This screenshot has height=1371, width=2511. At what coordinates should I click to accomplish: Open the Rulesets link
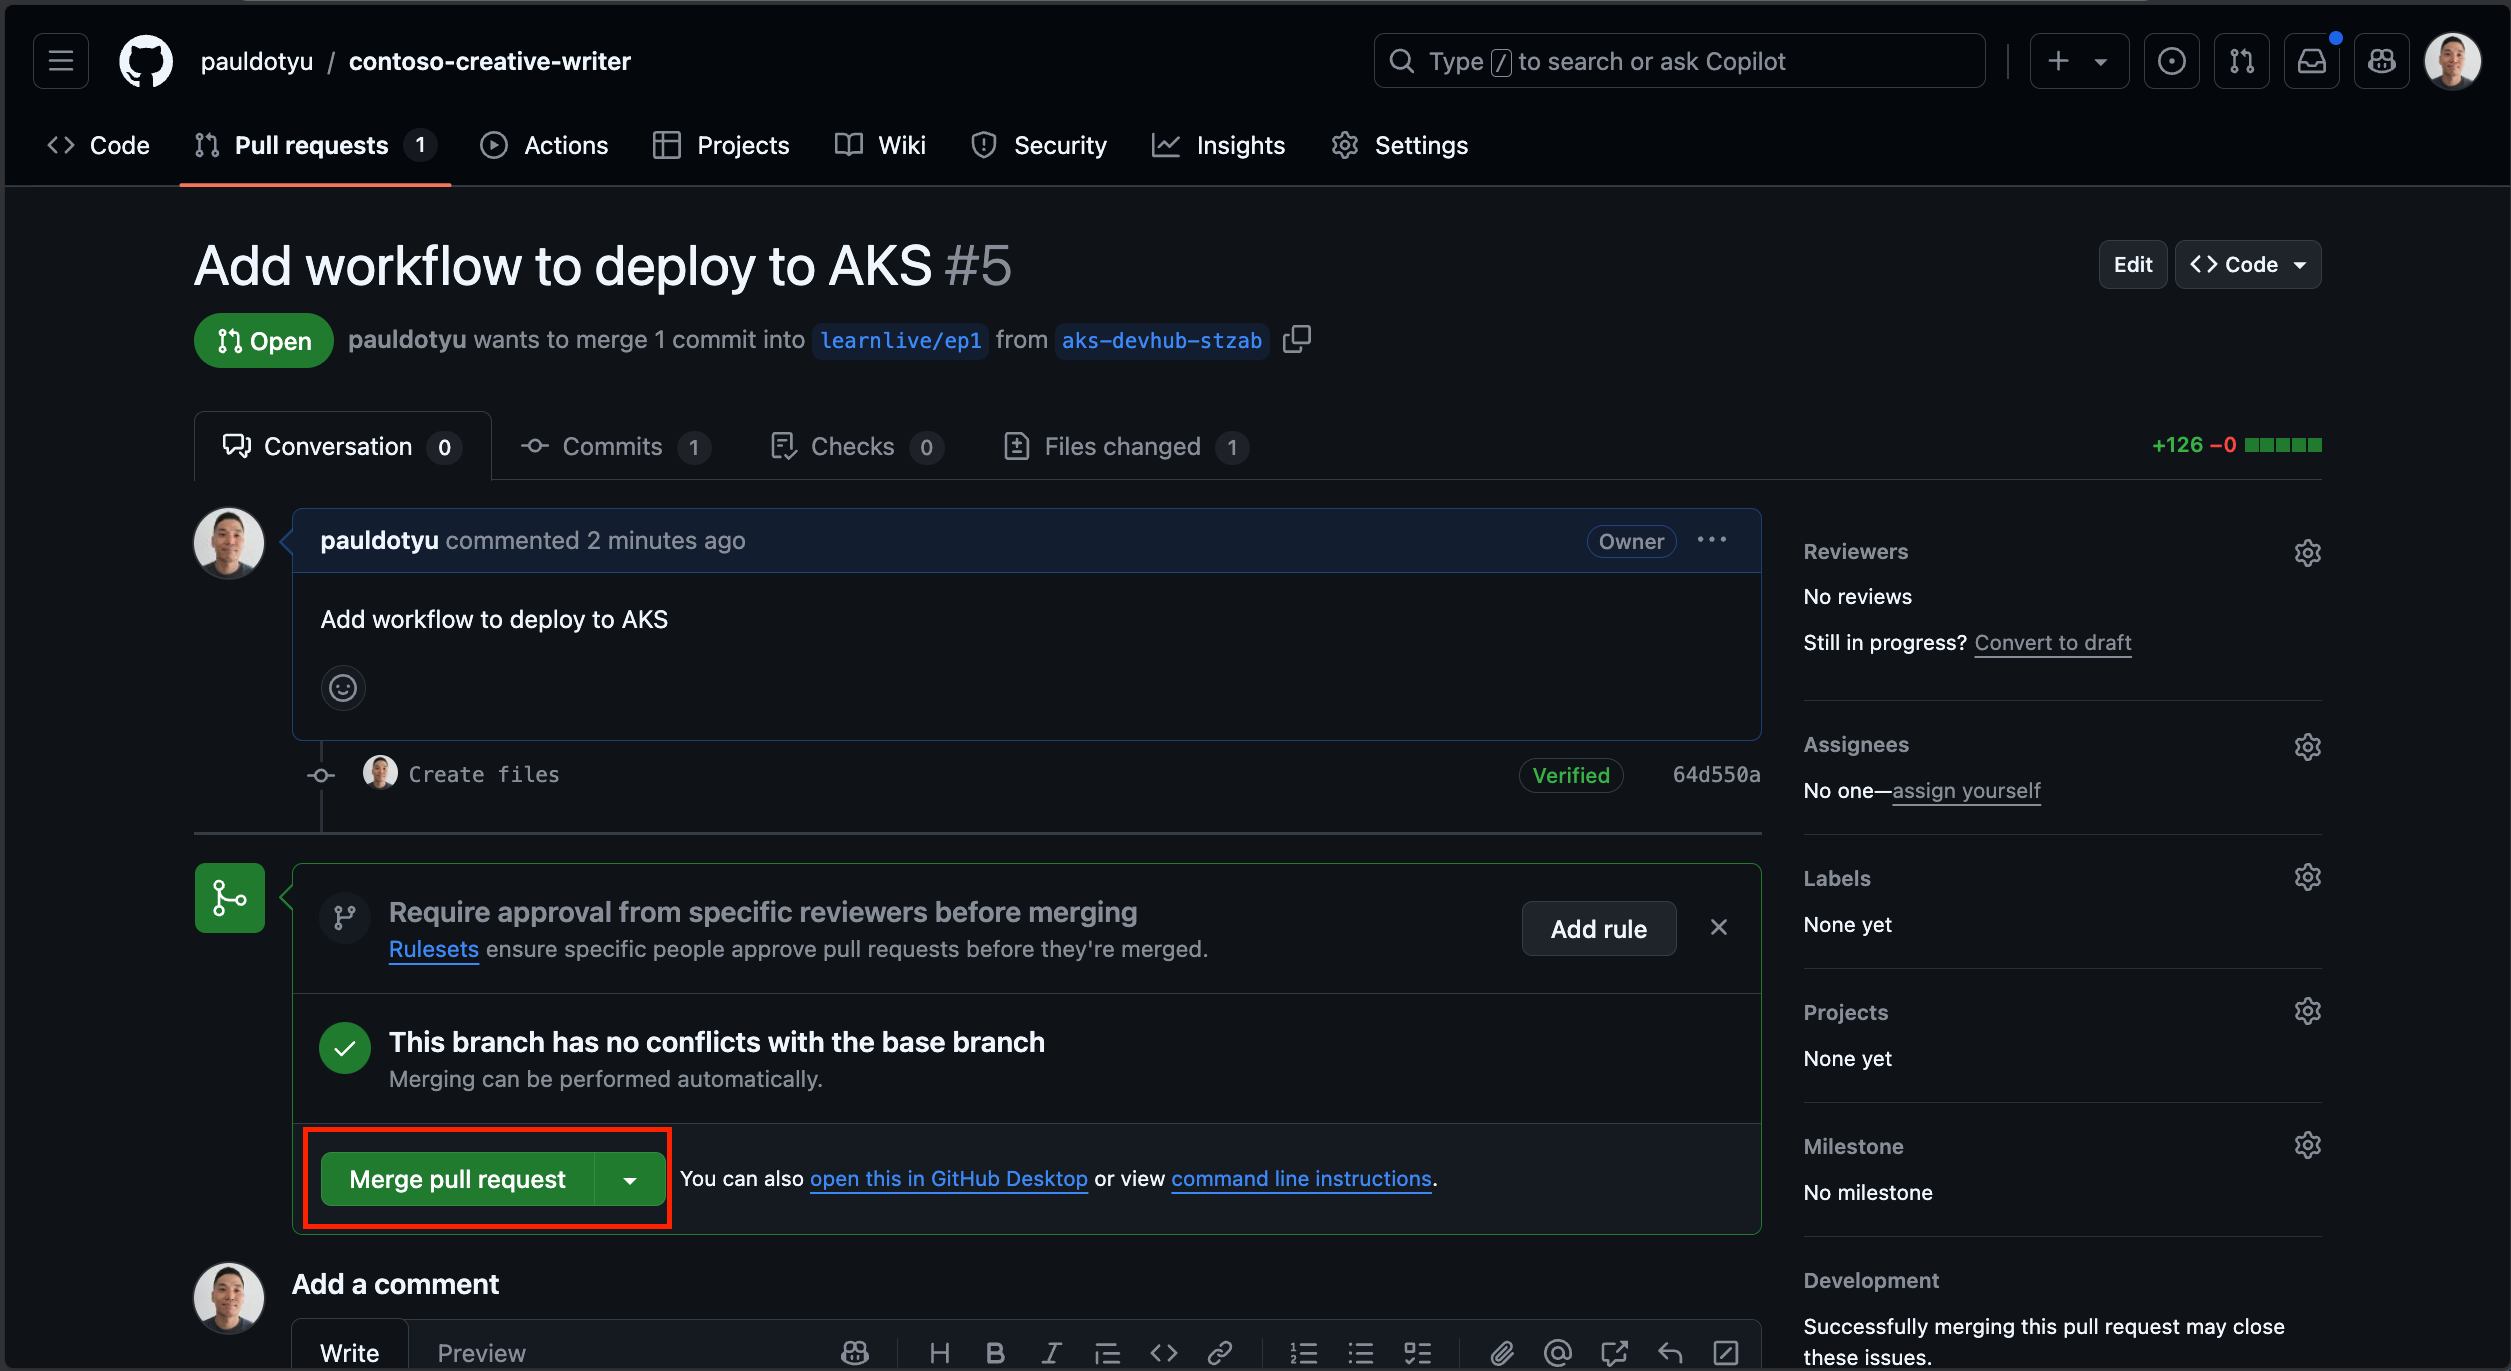click(434, 950)
